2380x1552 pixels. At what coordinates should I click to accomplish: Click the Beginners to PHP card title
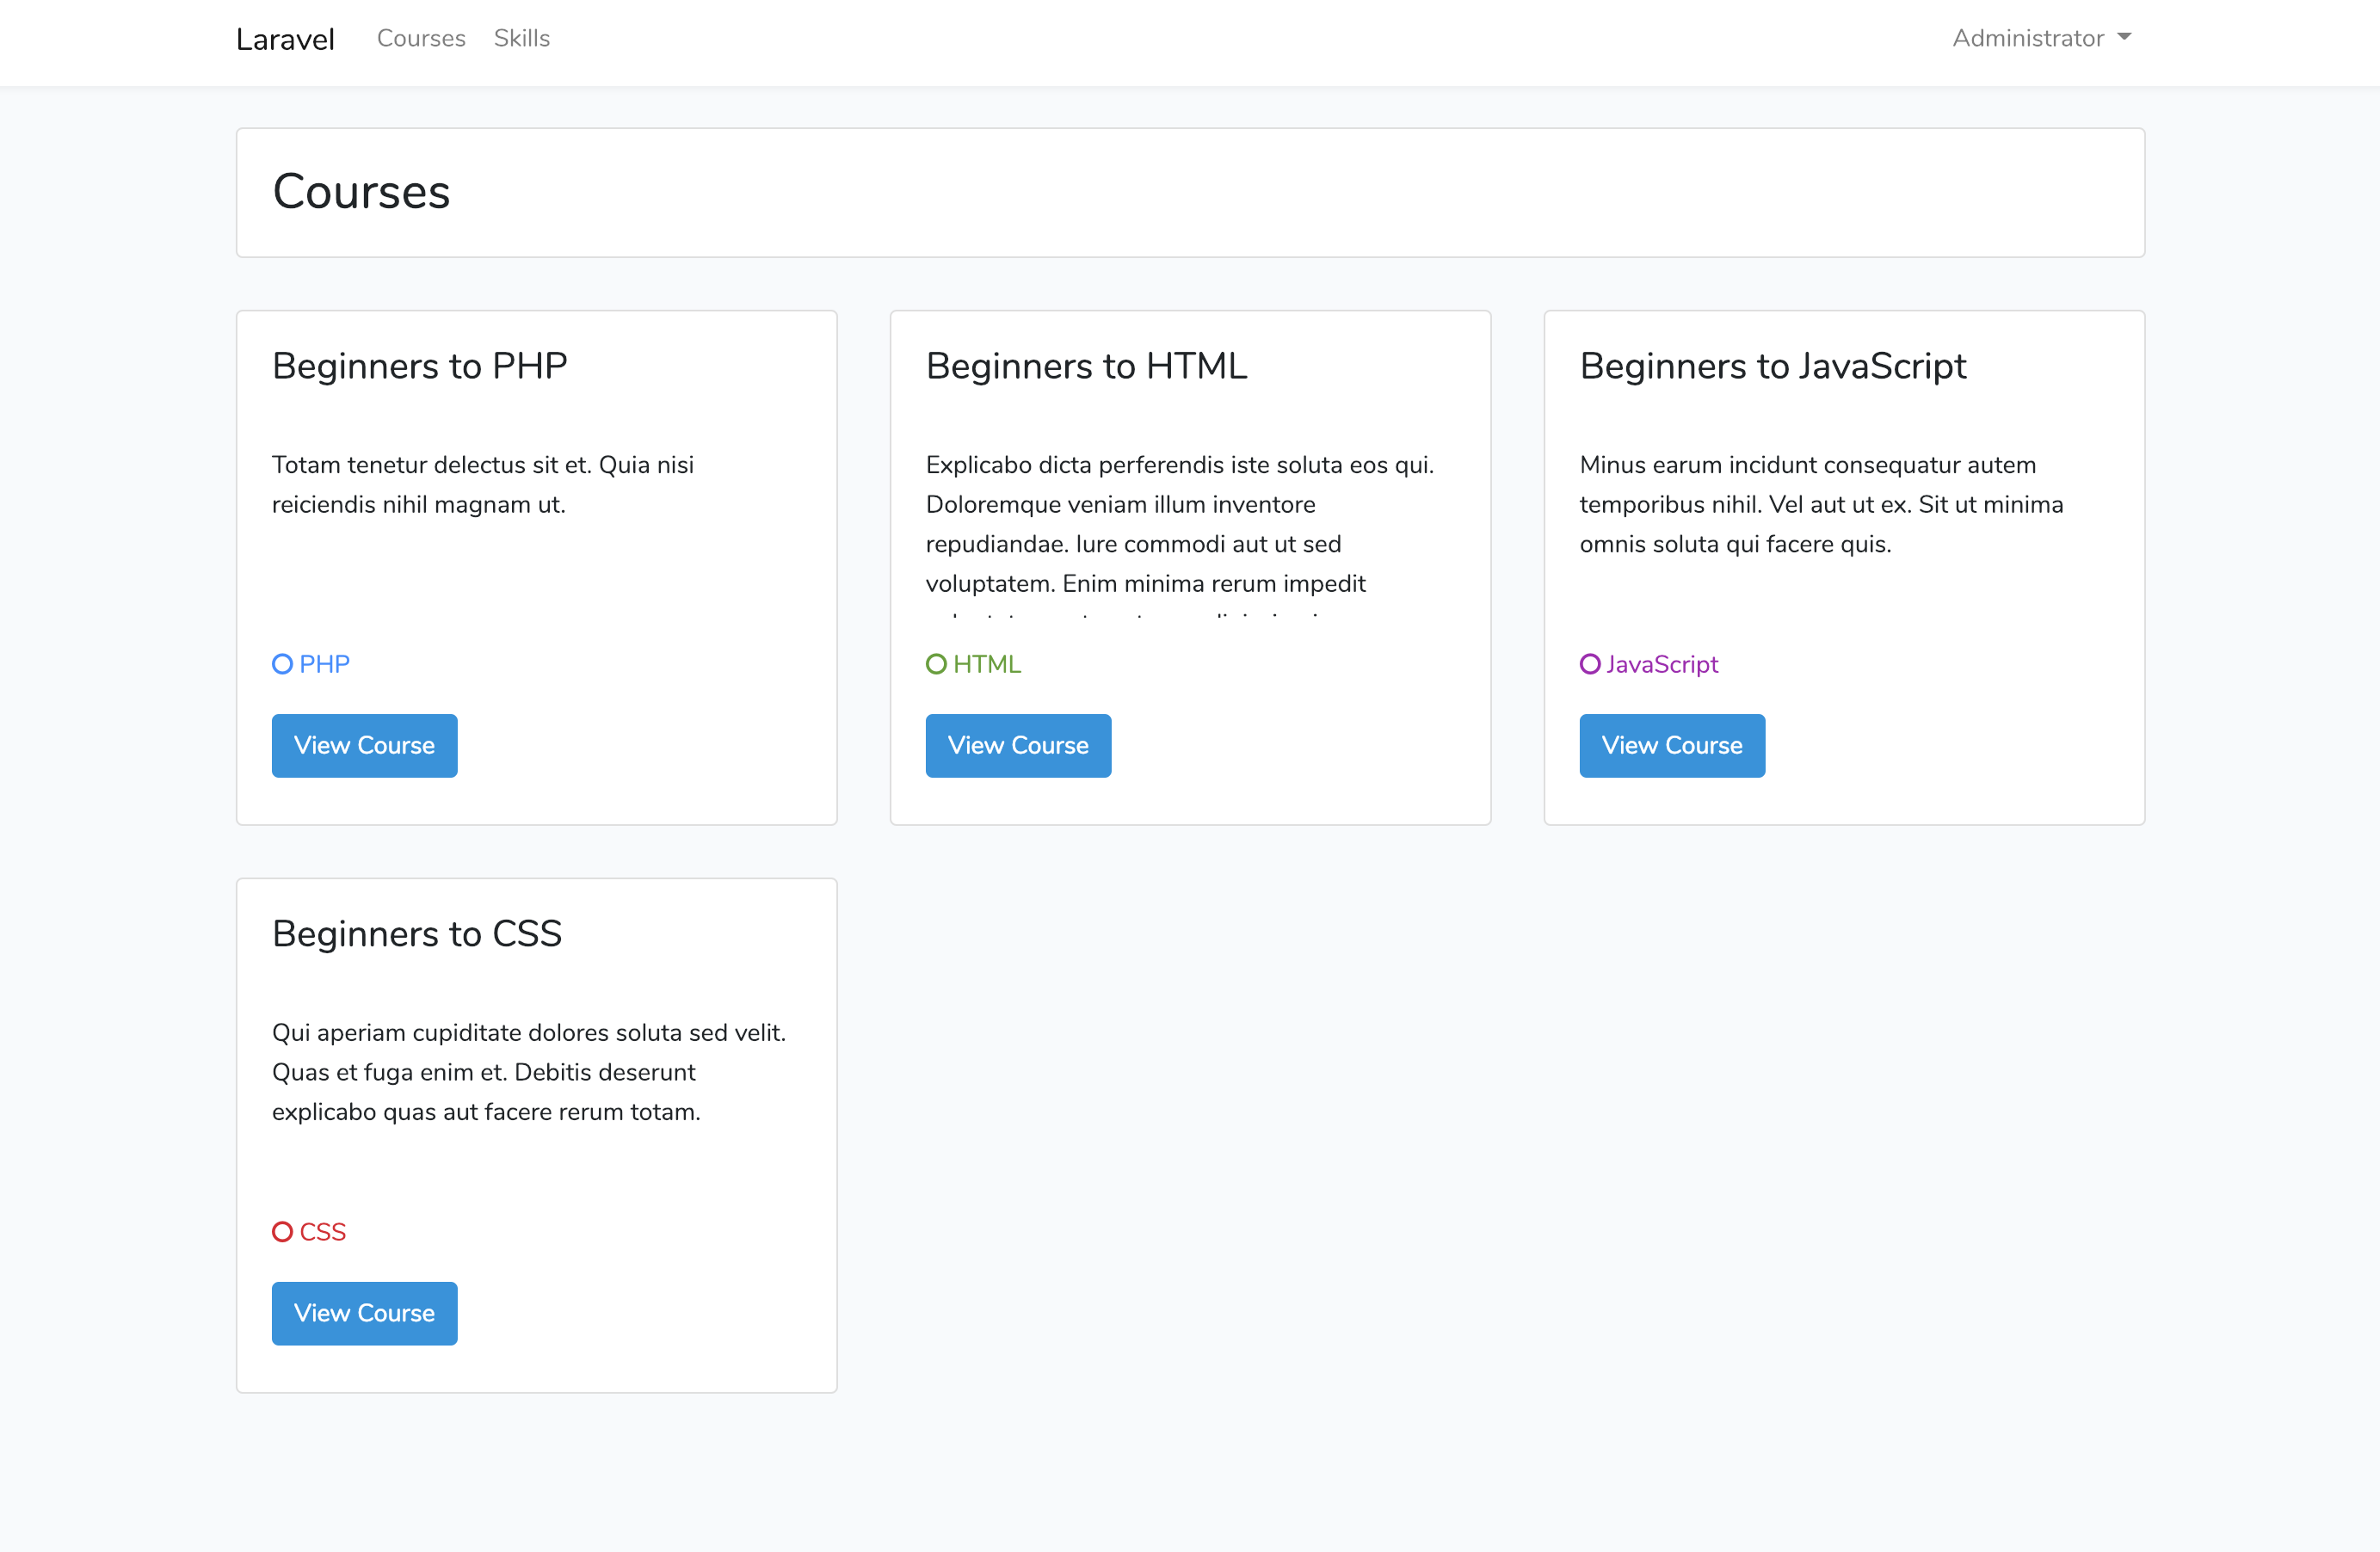pyautogui.click(x=420, y=366)
